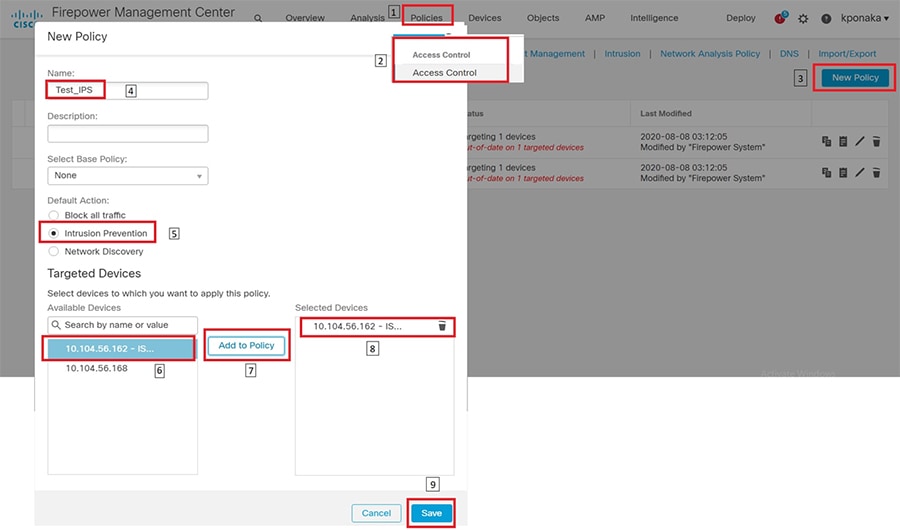This screenshot has height=530, width=900.
Task: Copy the second listed policy using its copy icon
Action: click(827, 172)
